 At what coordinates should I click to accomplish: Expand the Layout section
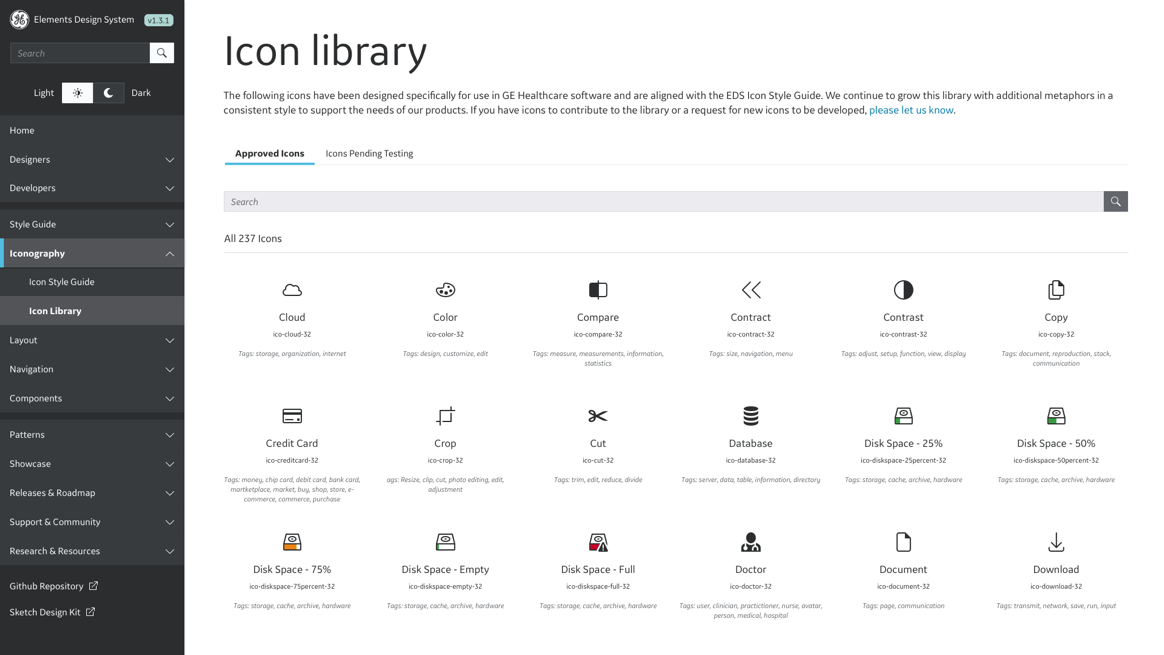92,340
